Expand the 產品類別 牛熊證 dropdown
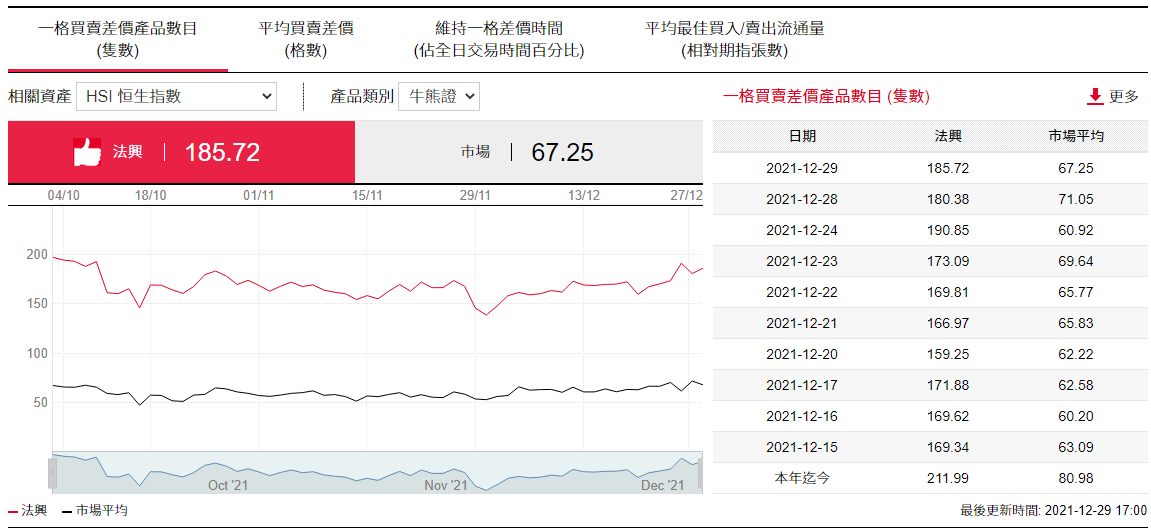The width and height of the screenshot is (1151, 531). [439, 96]
